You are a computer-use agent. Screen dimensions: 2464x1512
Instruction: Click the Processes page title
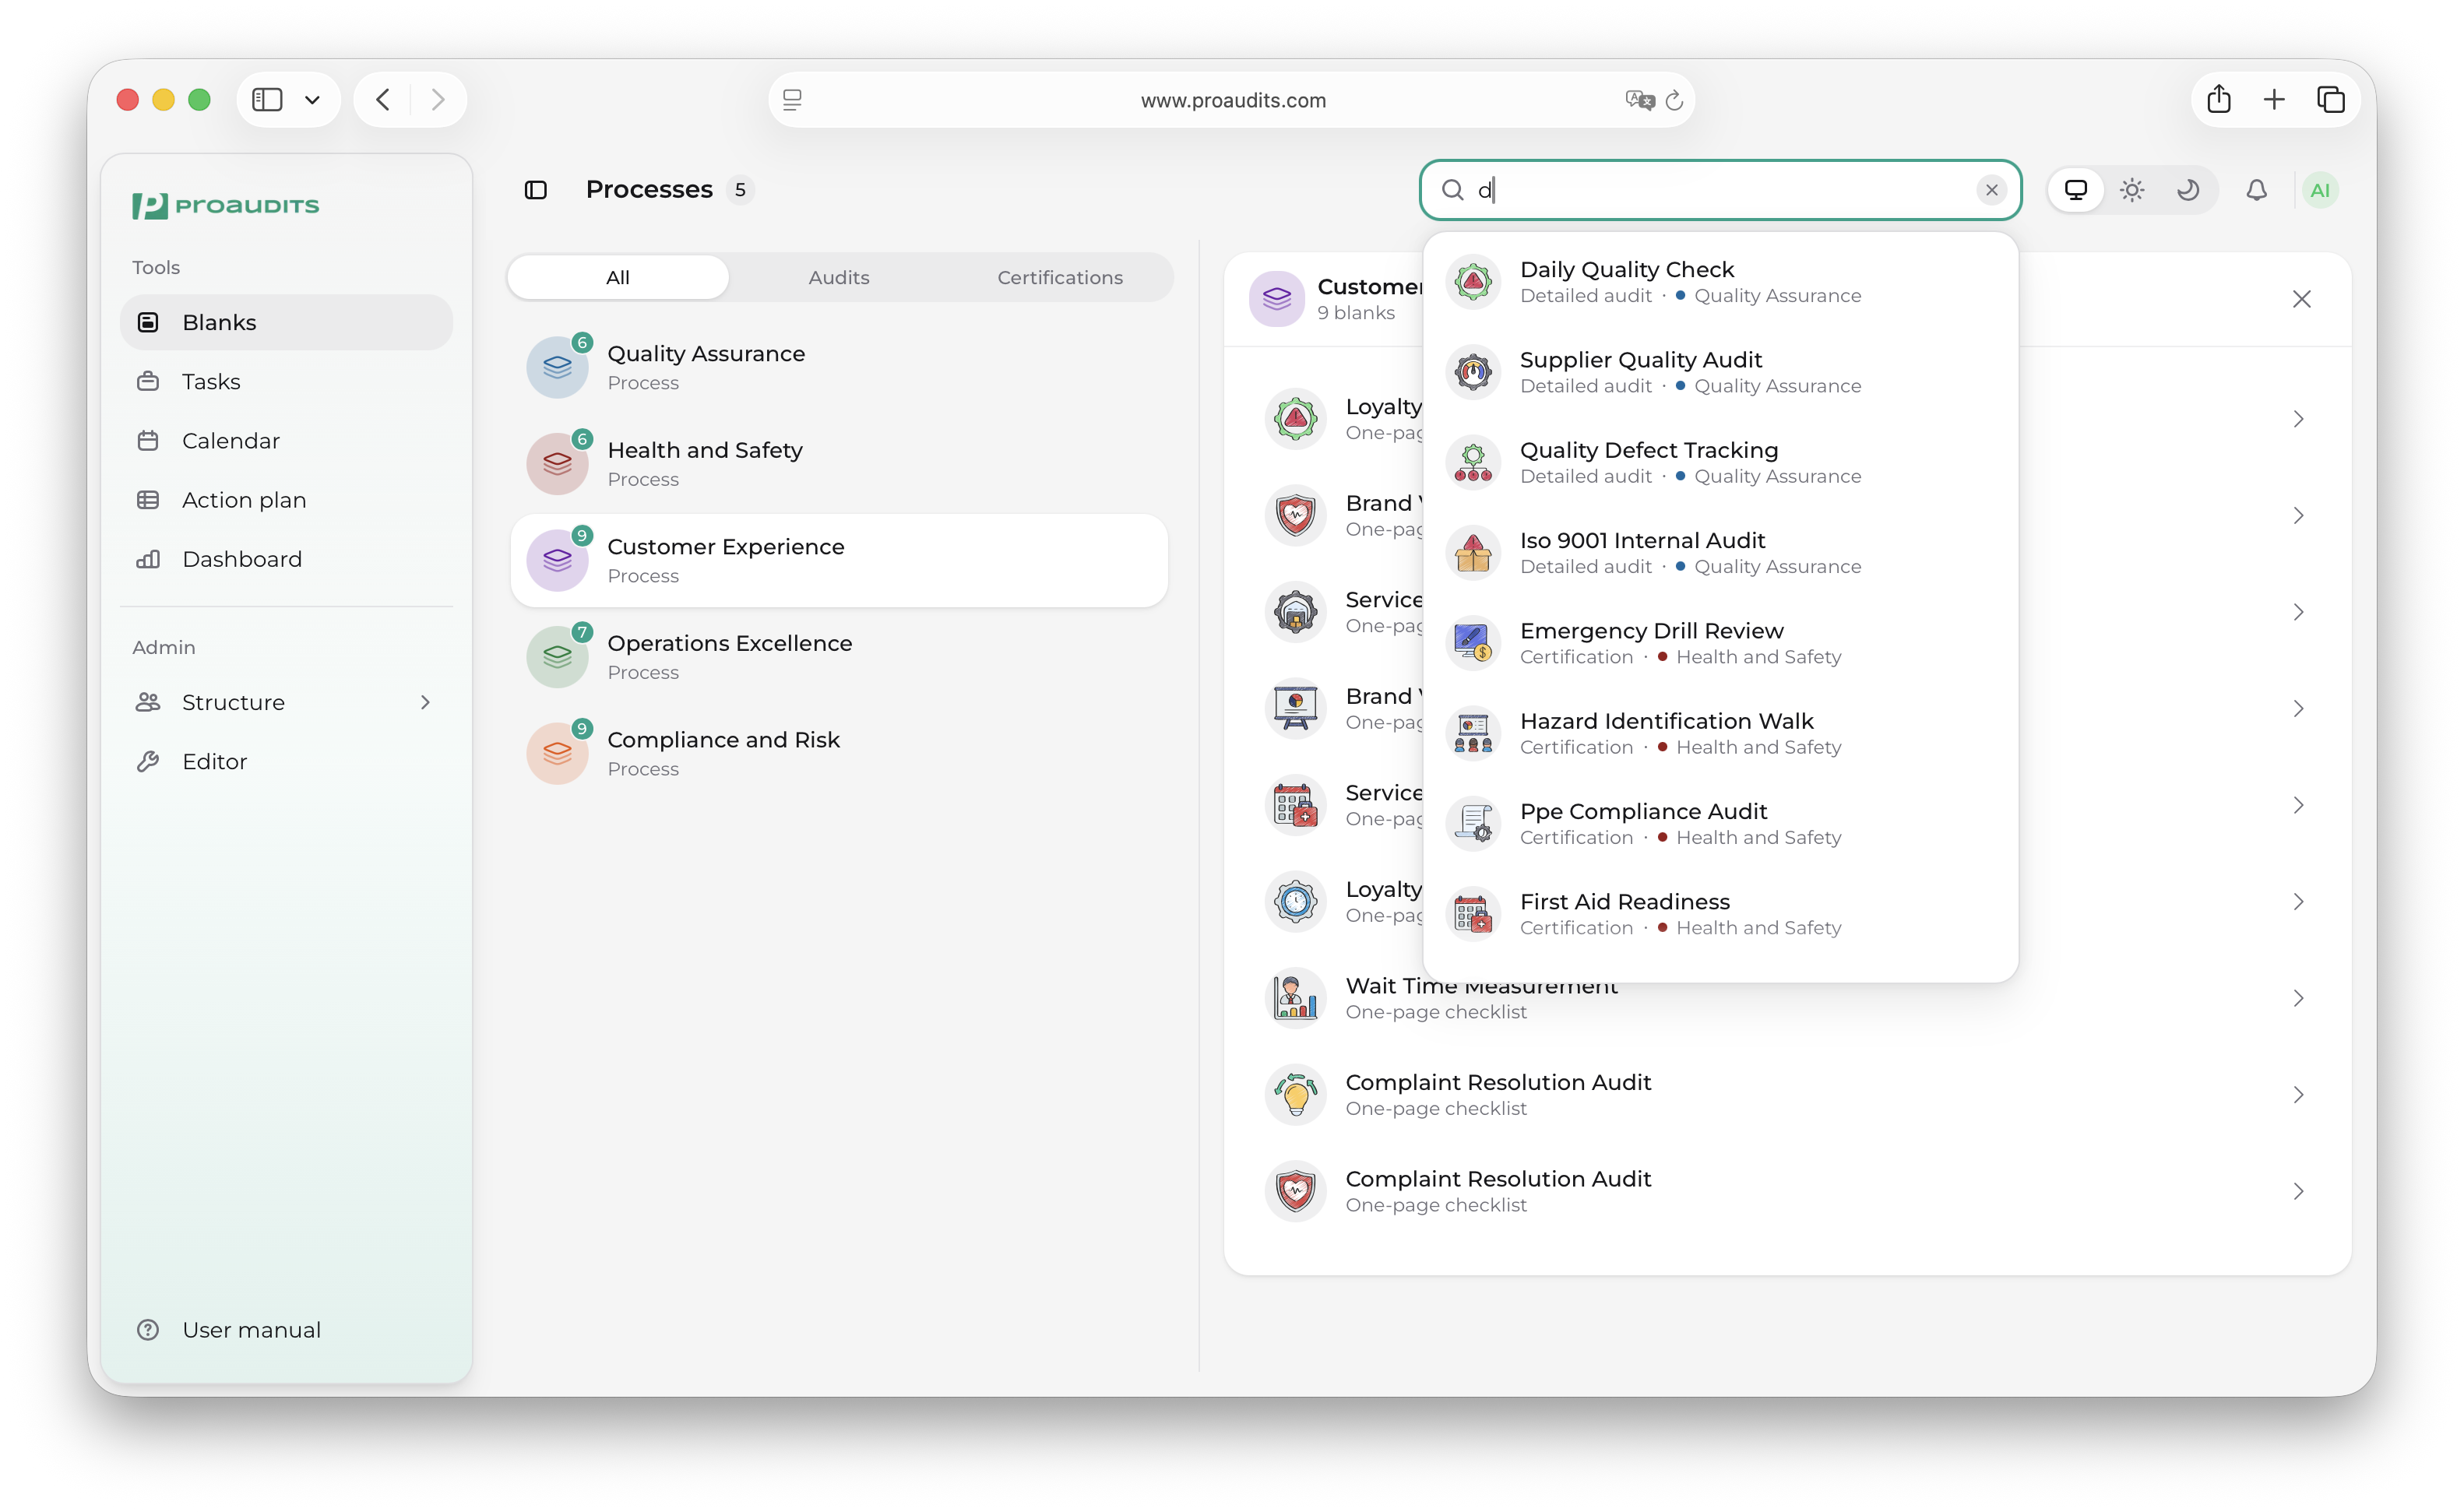click(649, 189)
